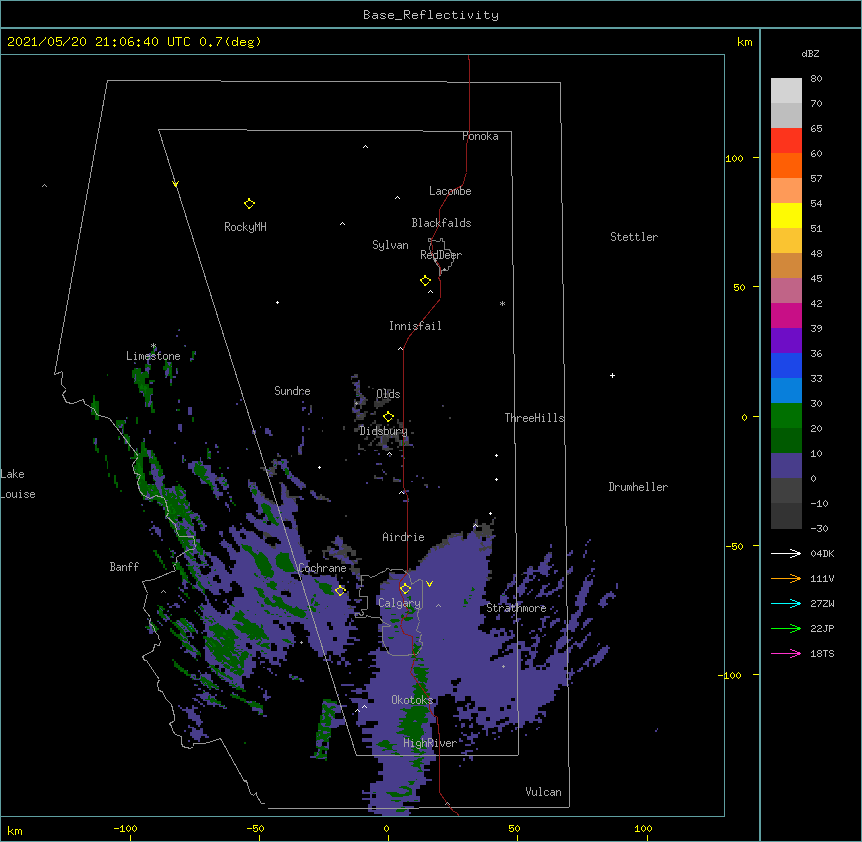Click the 04DK legend label
The image size is (862, 842).
(822, 553)
